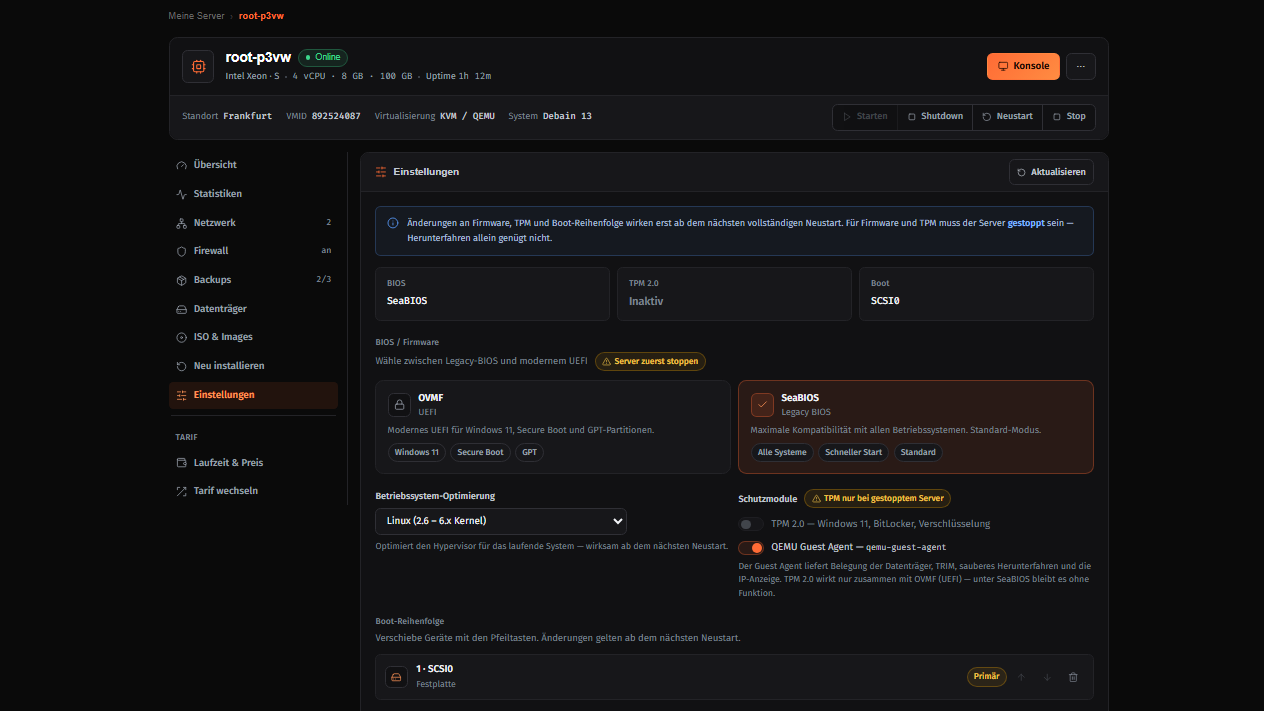Image resolution: width=1264 pixels, height=711 pixels.
Task: Click the Netzwerk nodes icon
Action: (181, 223)
